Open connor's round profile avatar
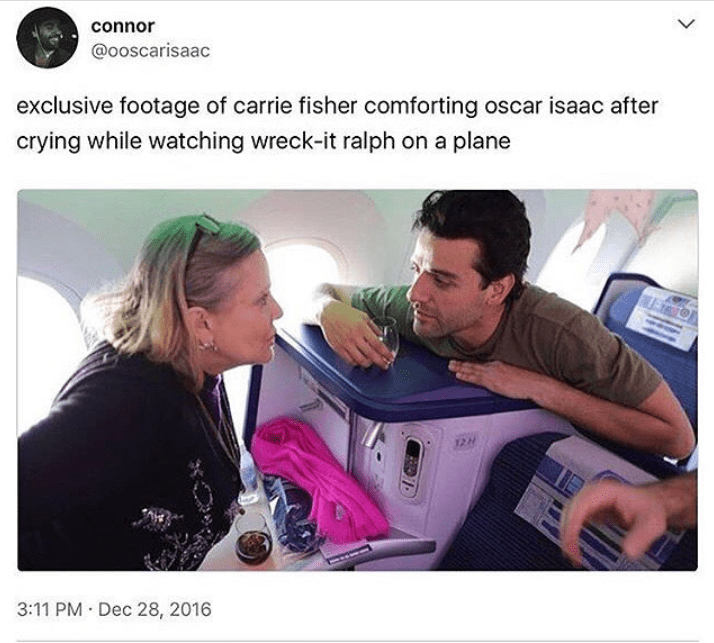Screen dimensions: 714x643 (x=46, y=38)
